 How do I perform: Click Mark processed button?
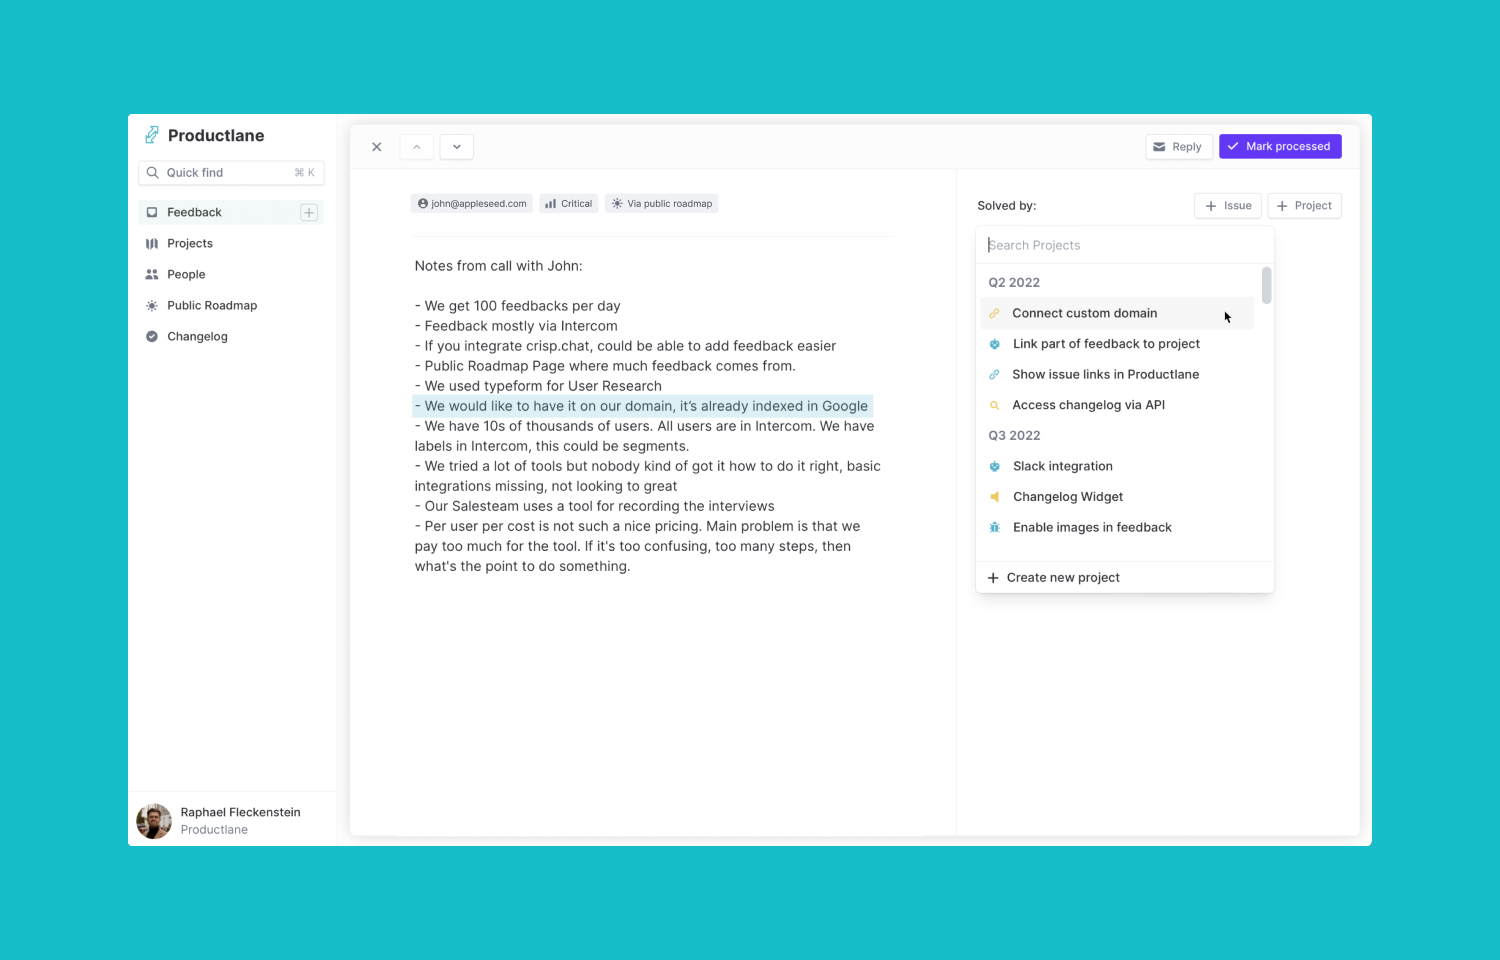coord(1280,147)
